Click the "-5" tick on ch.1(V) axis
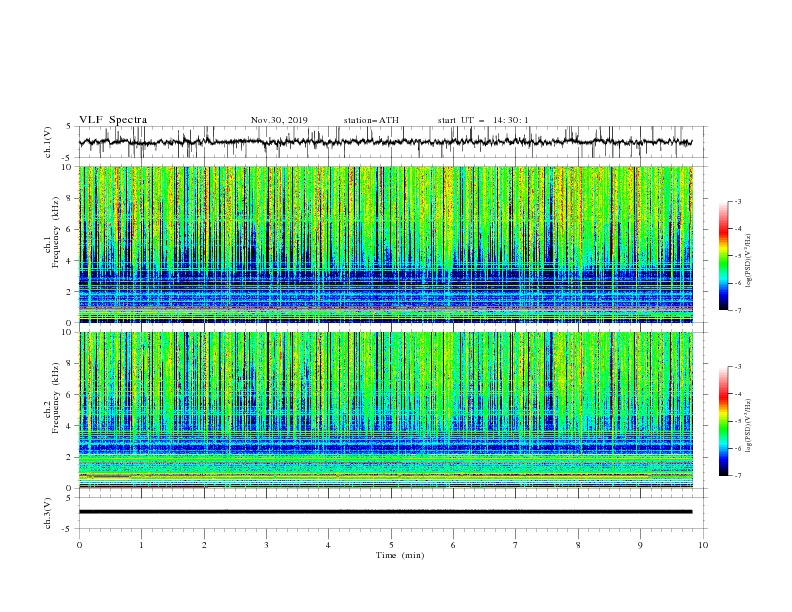 (x=68, y=158)
